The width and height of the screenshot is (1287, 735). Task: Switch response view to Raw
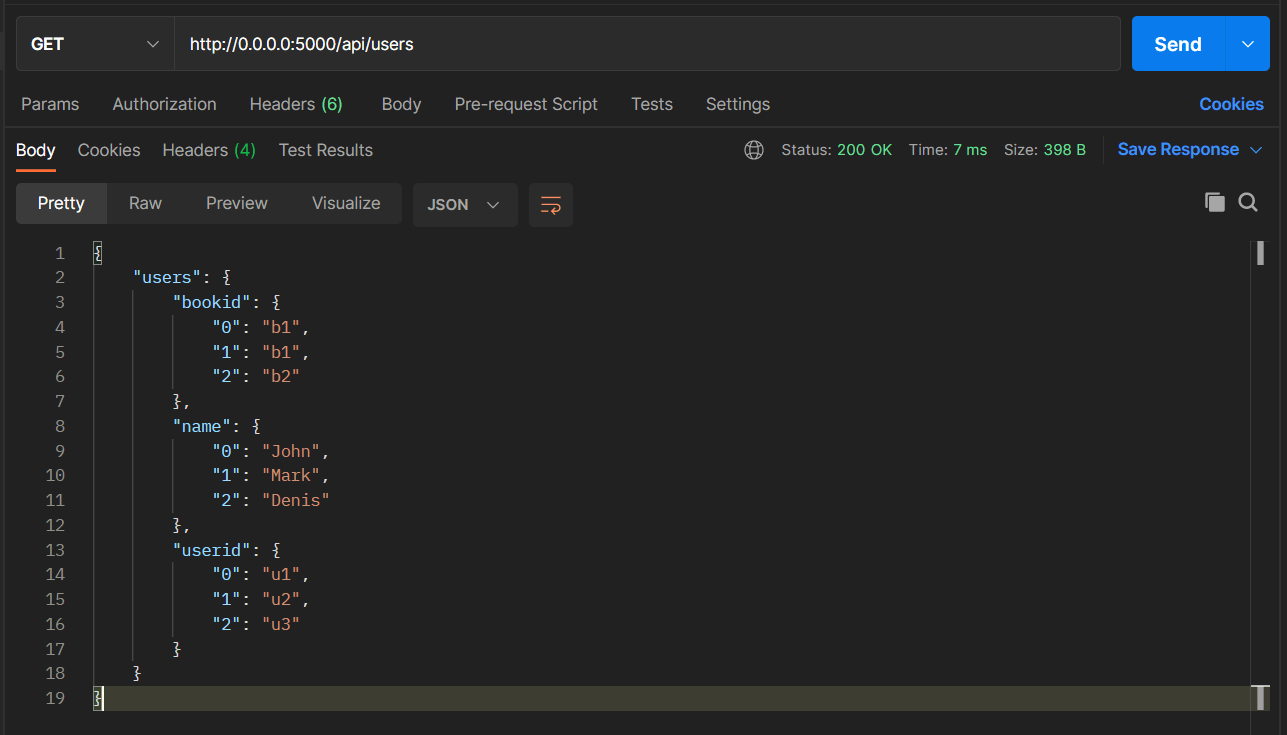(144, 203)
